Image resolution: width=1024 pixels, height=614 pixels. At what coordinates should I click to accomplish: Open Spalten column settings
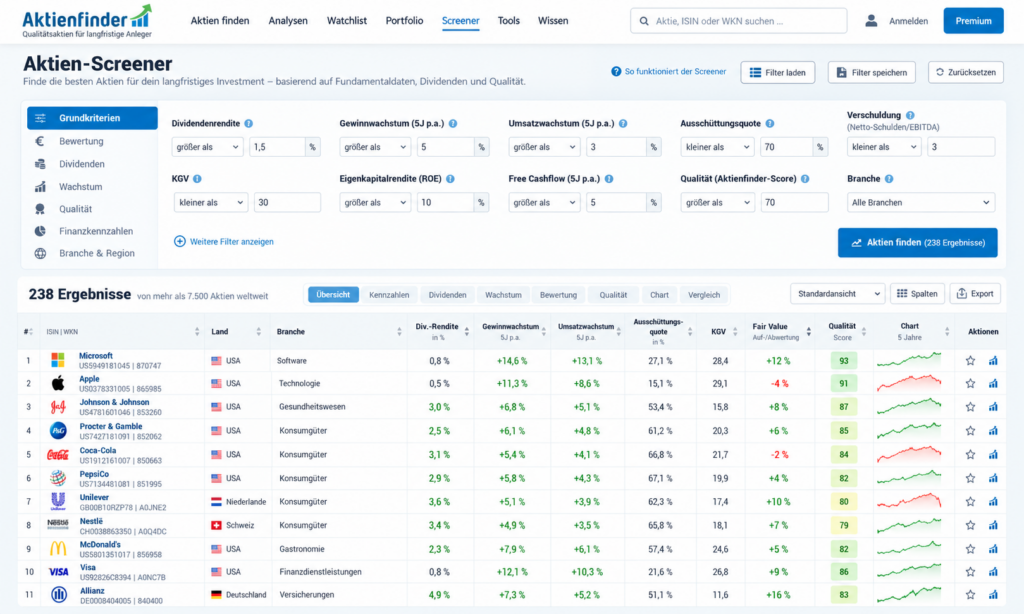click(x=918, y=294)
